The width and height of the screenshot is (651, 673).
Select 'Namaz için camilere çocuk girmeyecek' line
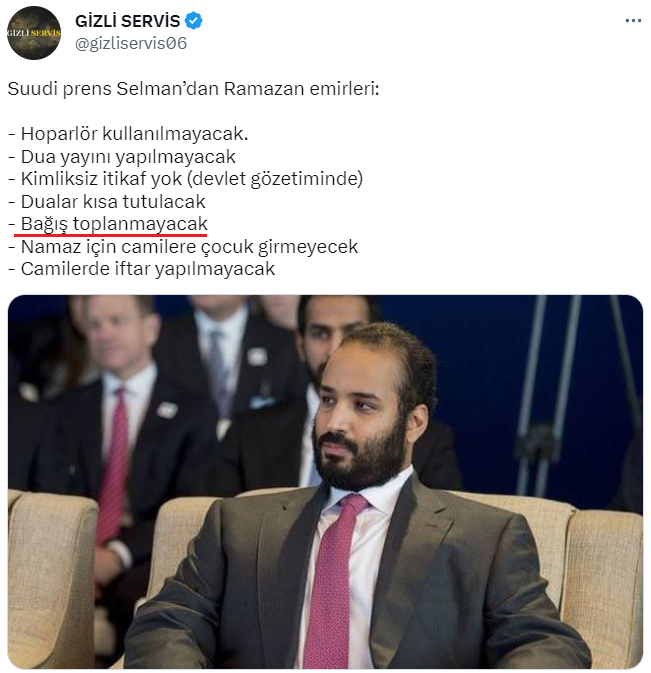tap(183, 247)
